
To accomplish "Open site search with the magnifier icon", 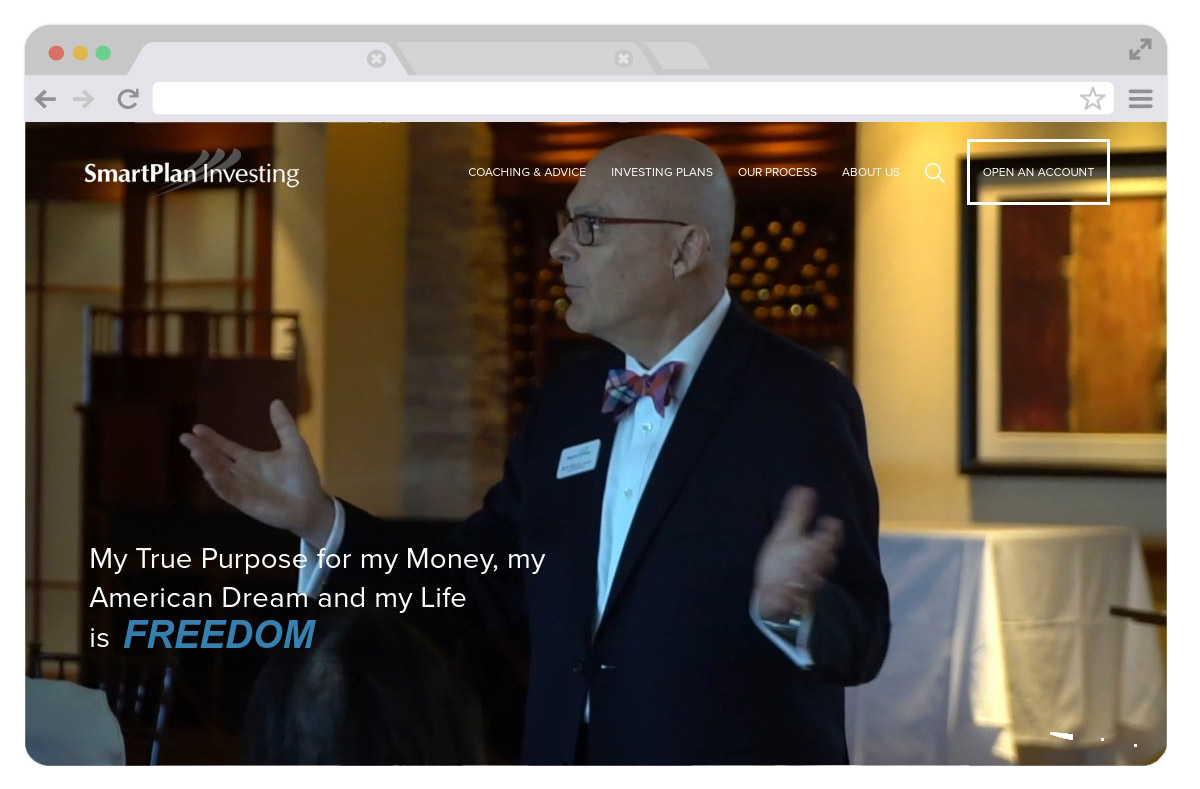I will (935, 173).
